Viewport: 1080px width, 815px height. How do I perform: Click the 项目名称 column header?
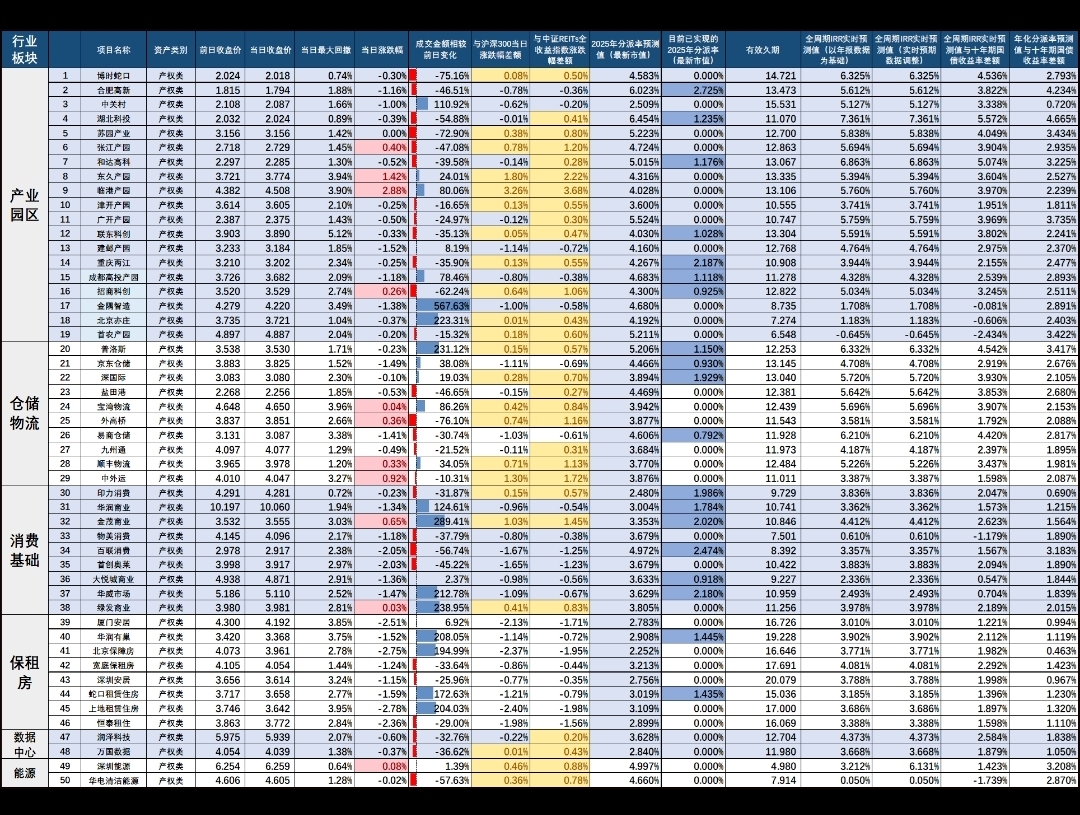(x=114, y=50)
